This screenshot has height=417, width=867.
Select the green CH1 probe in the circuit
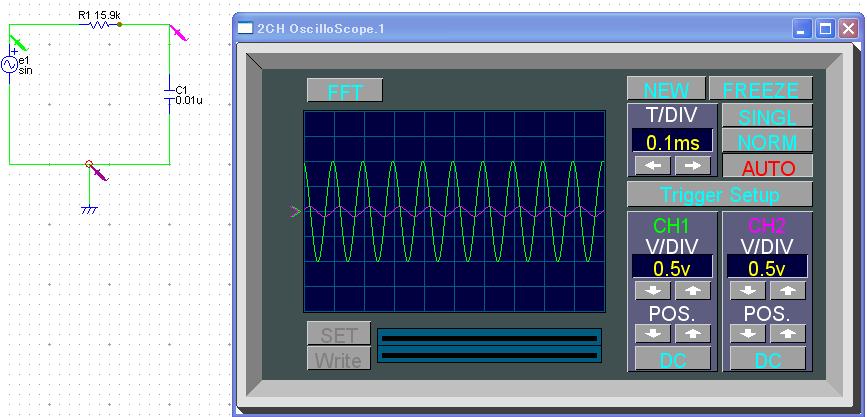[x=18, y=42]
